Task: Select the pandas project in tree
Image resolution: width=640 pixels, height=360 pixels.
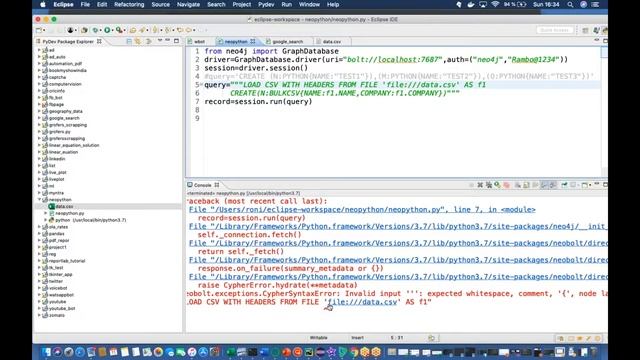Action: (56, 234)
